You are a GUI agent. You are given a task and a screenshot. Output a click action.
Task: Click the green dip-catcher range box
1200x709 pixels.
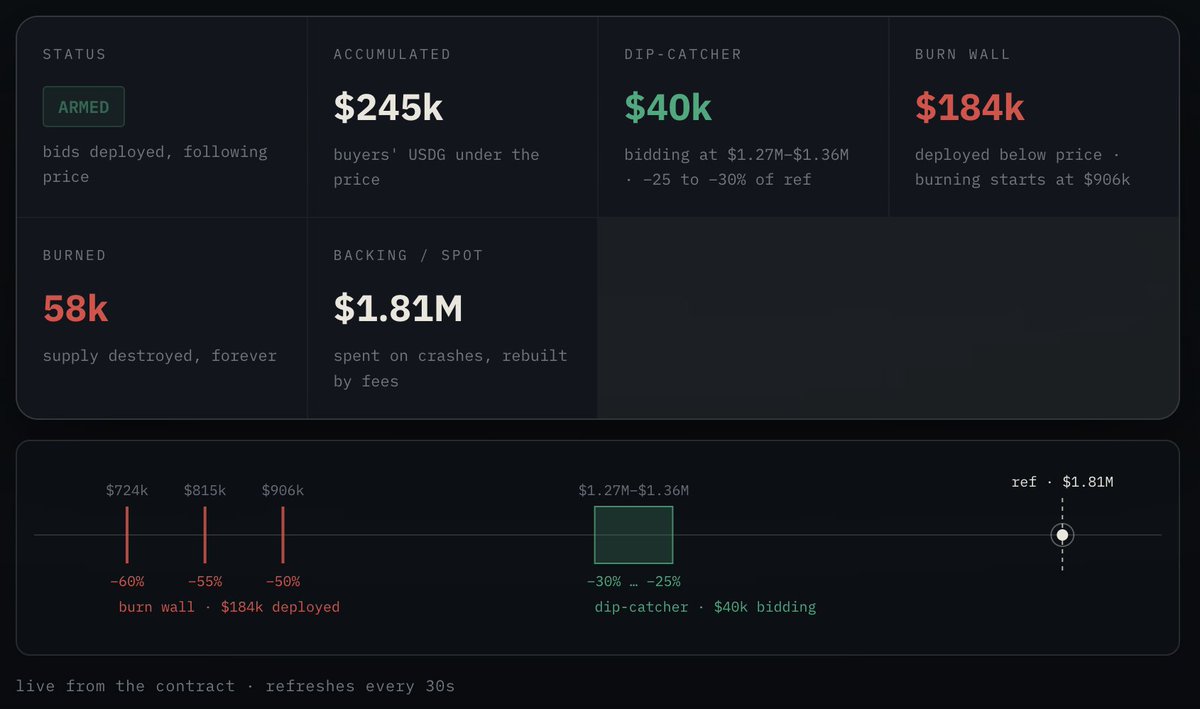tap(634, 535)
